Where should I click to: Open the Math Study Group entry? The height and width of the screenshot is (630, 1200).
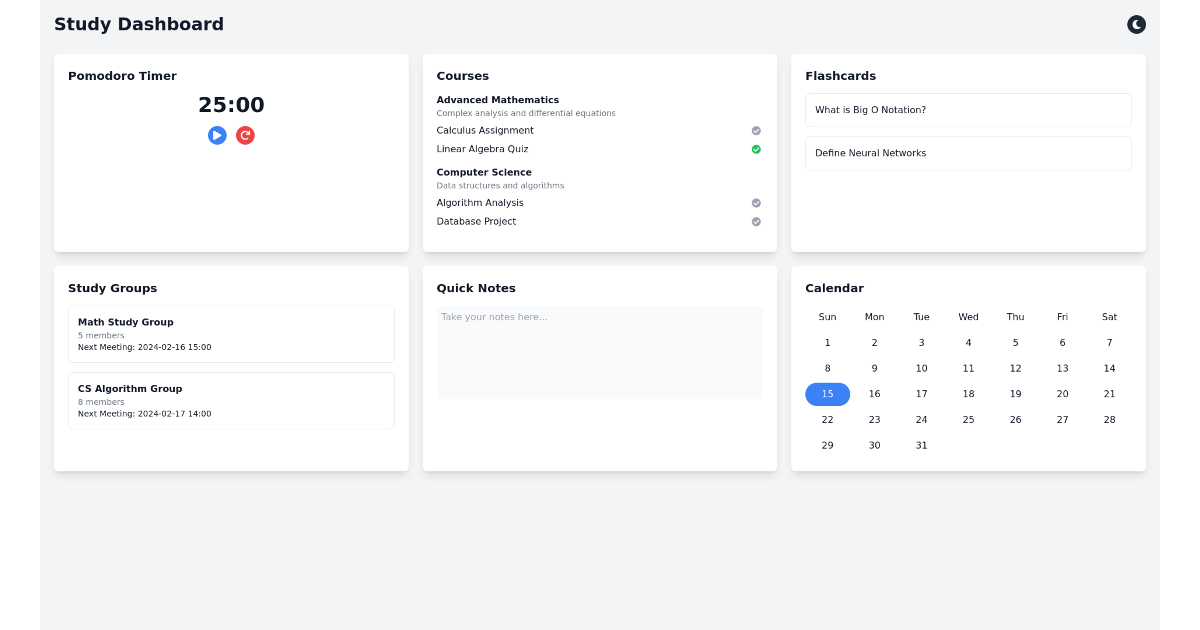pyautogui.click(x=231, y=334)
